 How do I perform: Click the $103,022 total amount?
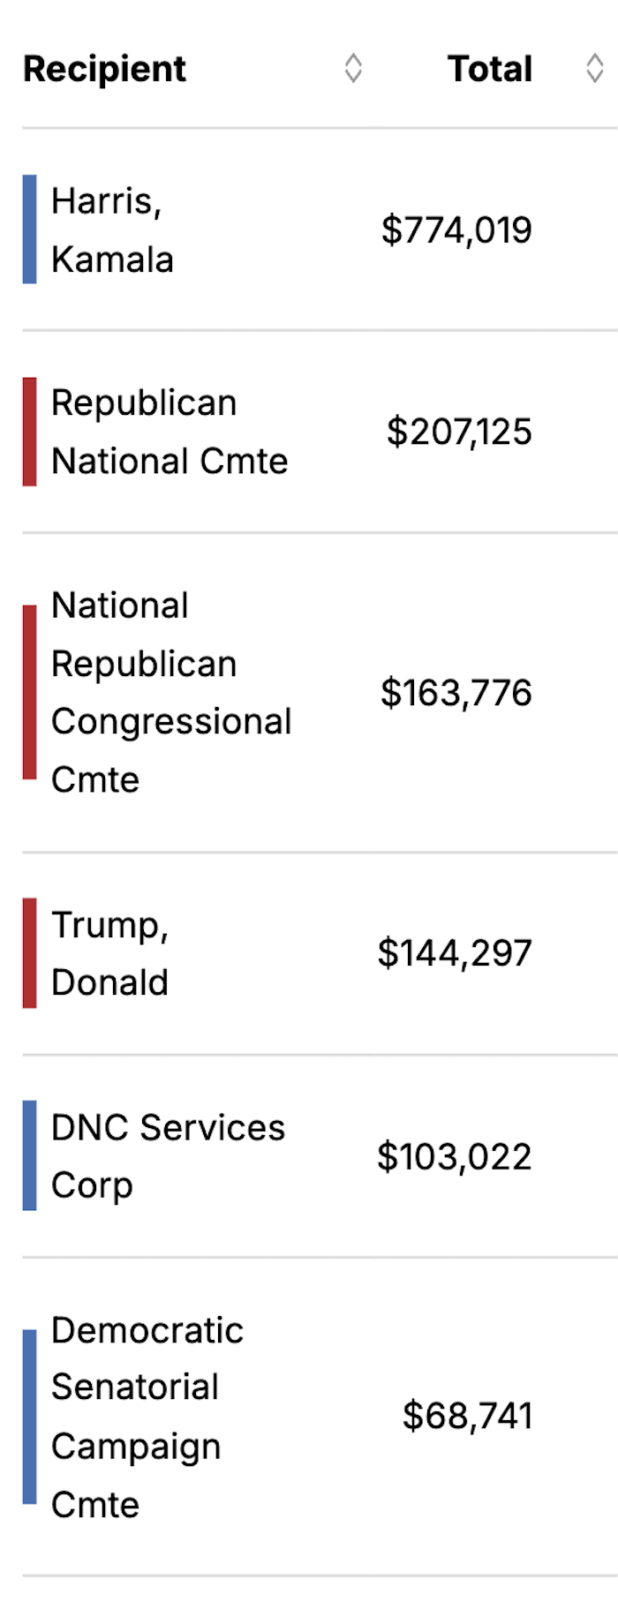(454, 1157)
